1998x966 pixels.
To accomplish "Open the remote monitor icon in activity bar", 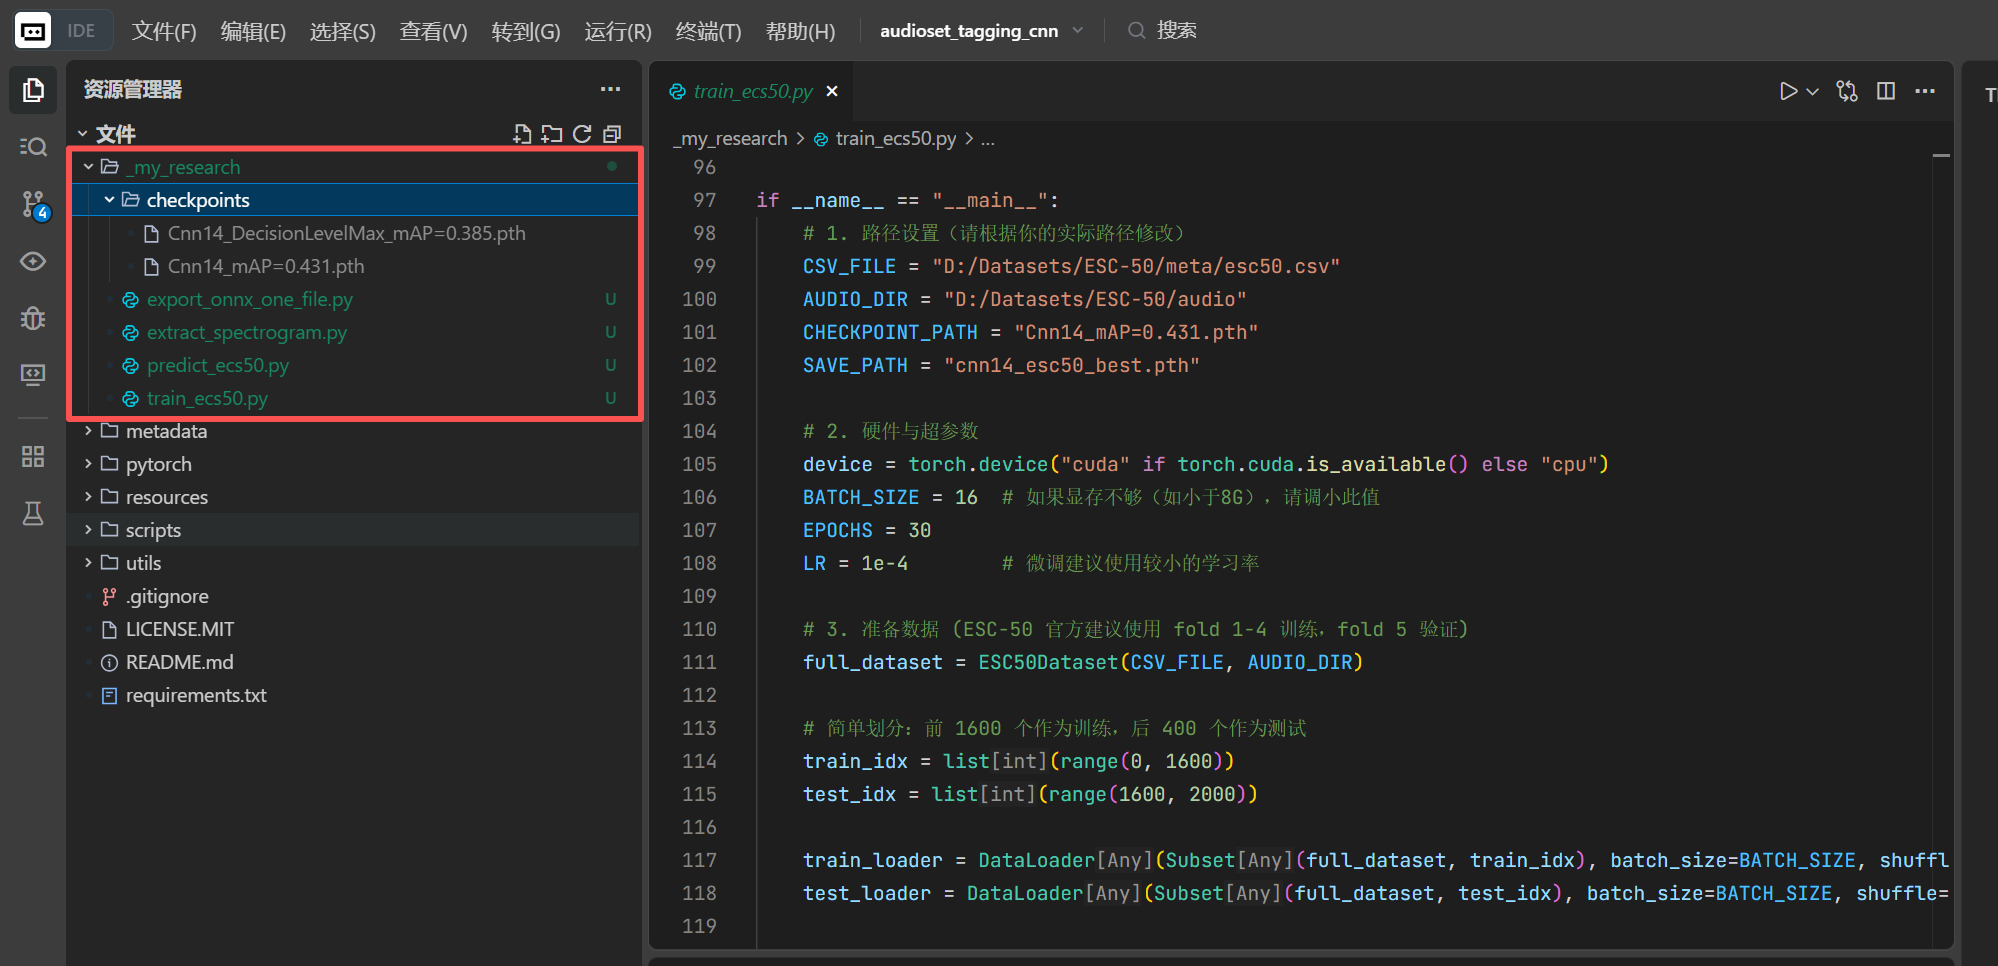I will pyautogui.click(x=33, y=375).
